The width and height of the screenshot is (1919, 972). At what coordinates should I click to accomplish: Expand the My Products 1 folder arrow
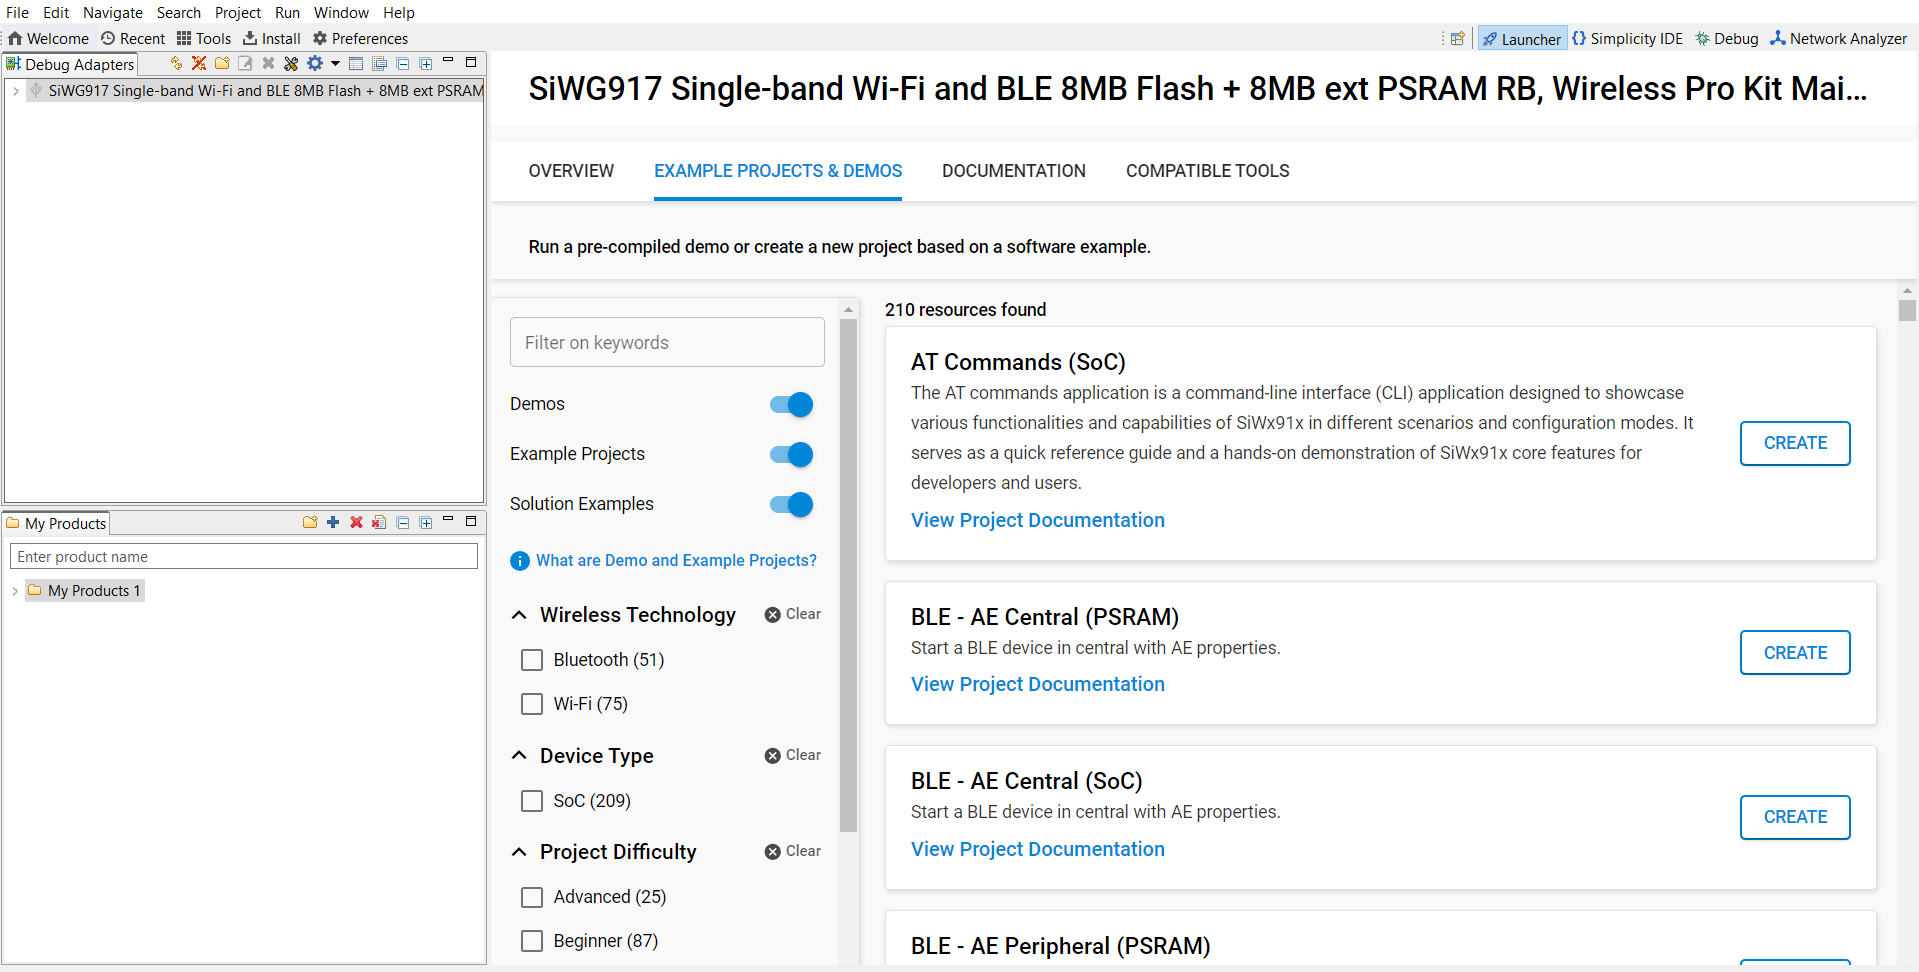pyautogui.click(x=15, y=591)
